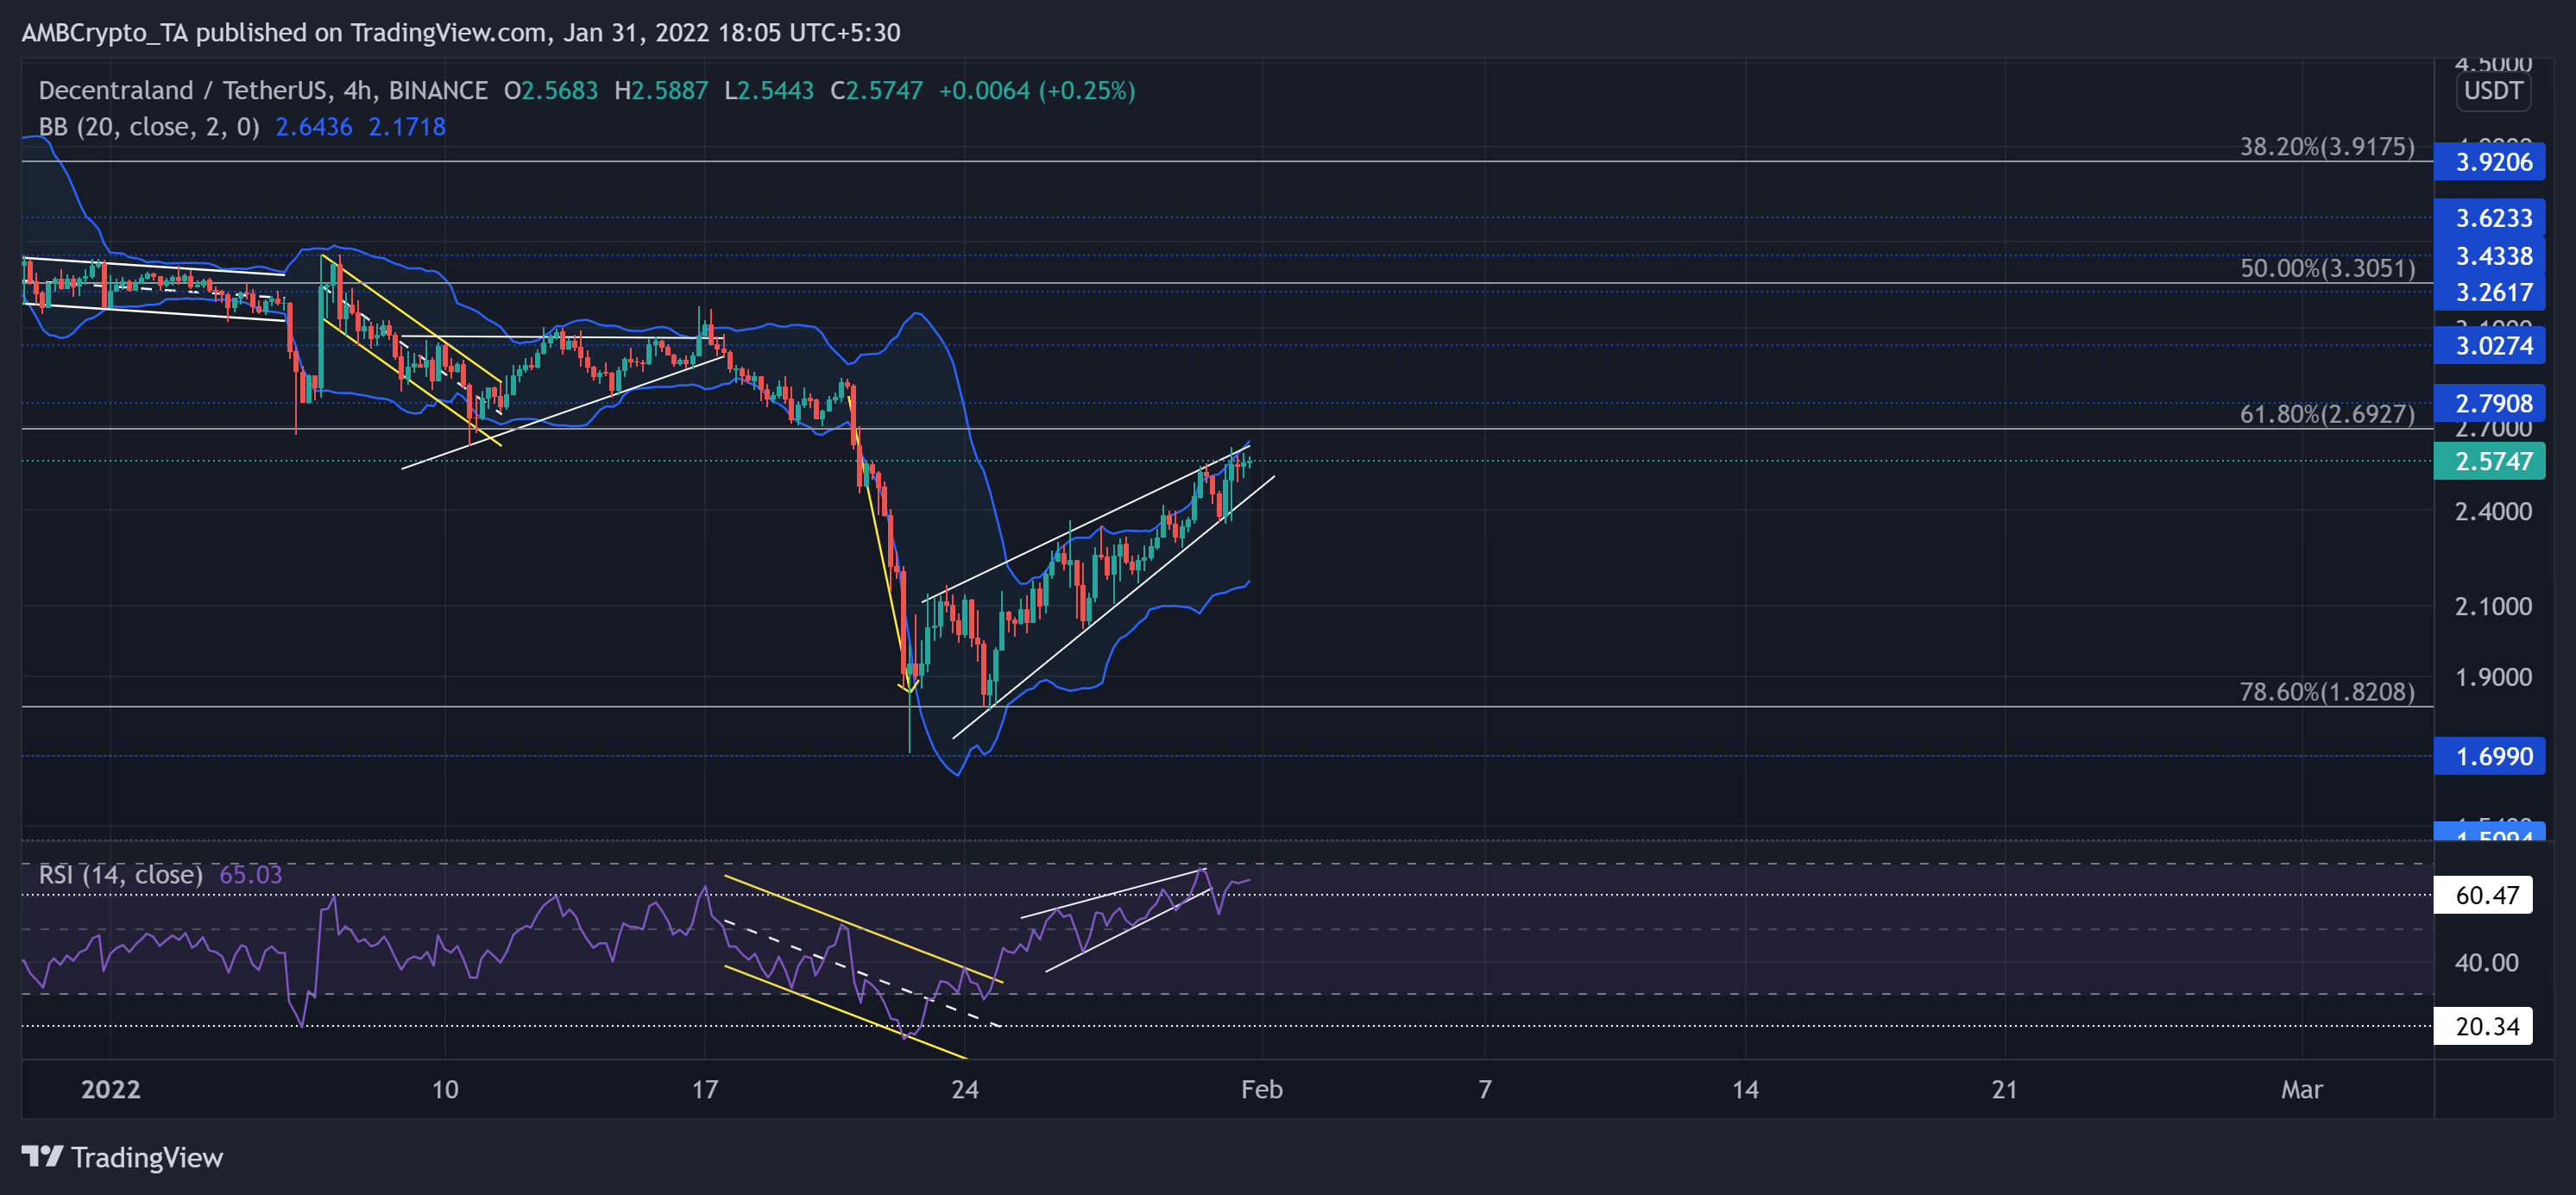2576x1195 pixels.
Task: Click the blue 1.6990 price level label
Action: click(x=2490, y=757)
